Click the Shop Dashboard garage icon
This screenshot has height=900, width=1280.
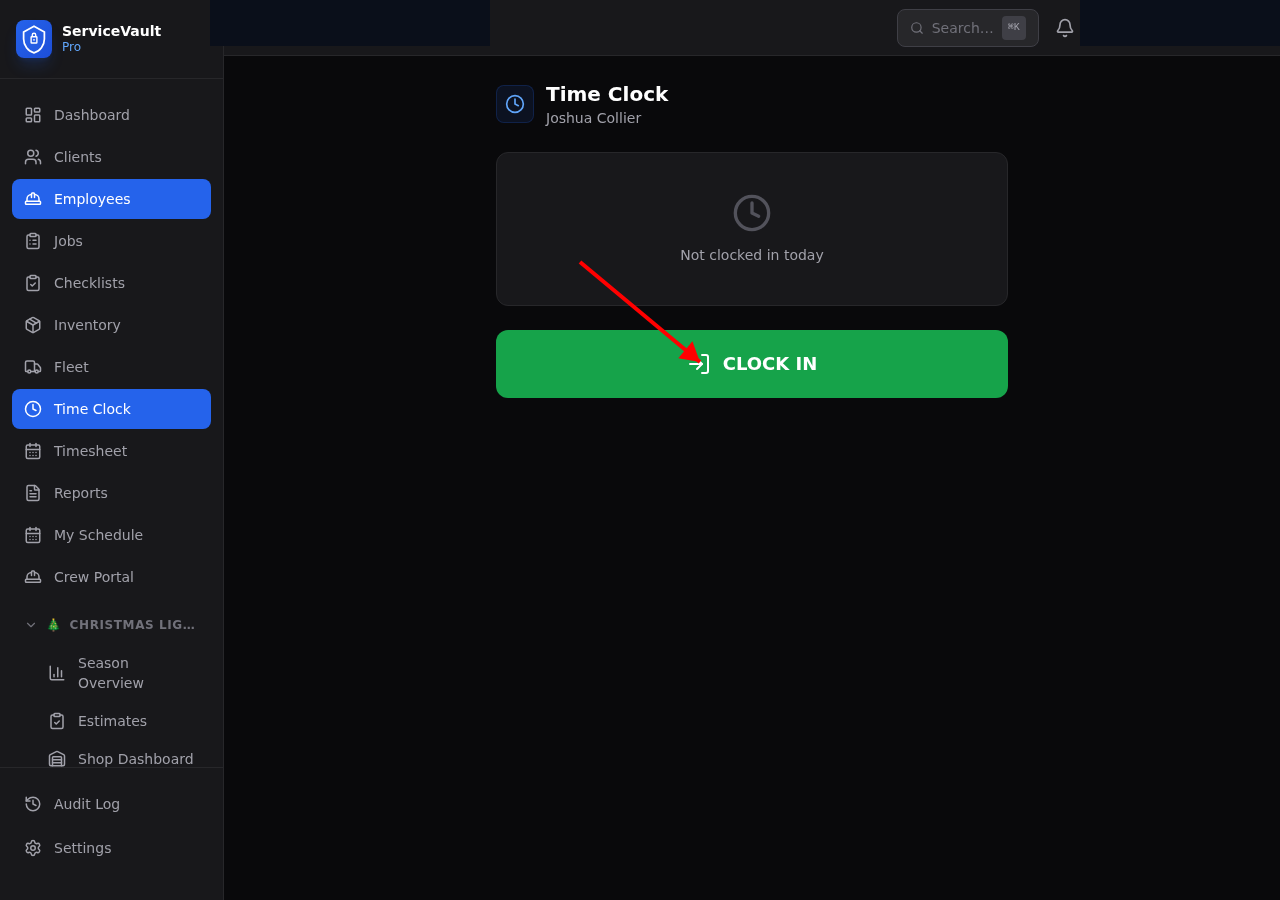pos(57,759)
